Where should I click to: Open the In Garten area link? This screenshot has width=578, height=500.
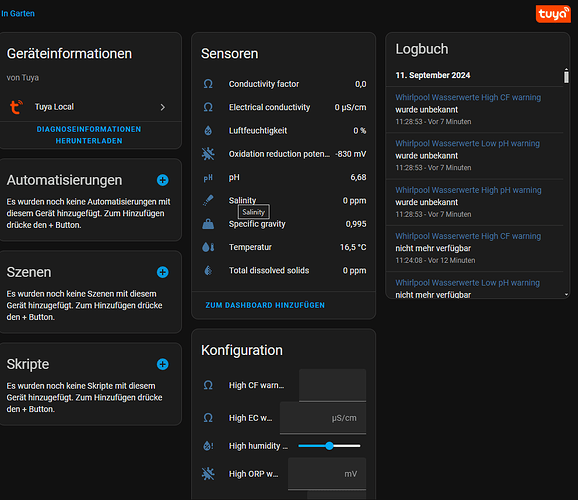pos(18,14)
